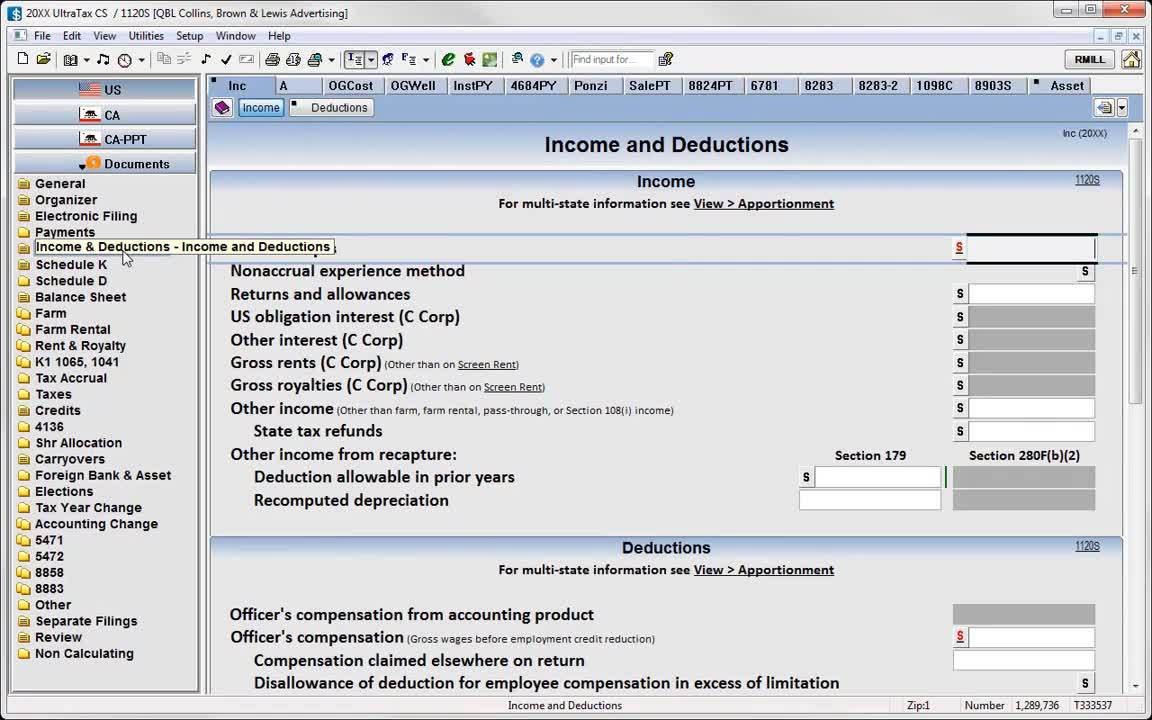Click the State tax refunds input field
Viewport: 1152px width, 720px height.
click(1031, 432)
